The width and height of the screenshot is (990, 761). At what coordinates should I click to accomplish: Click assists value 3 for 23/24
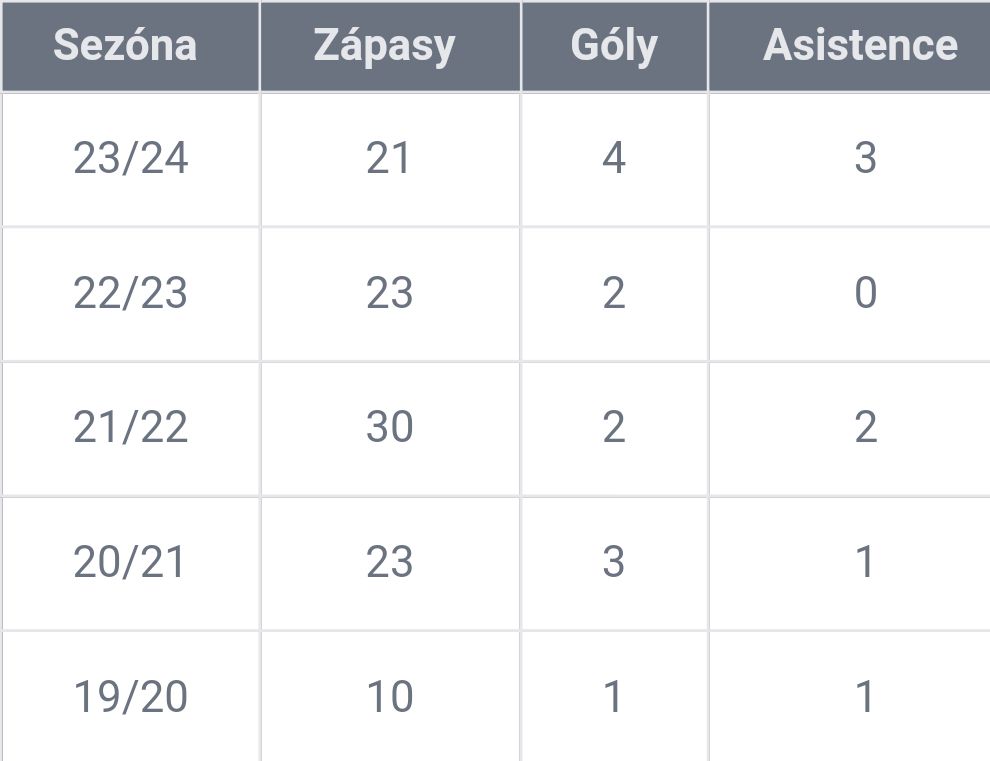click(x=866, y=158)
